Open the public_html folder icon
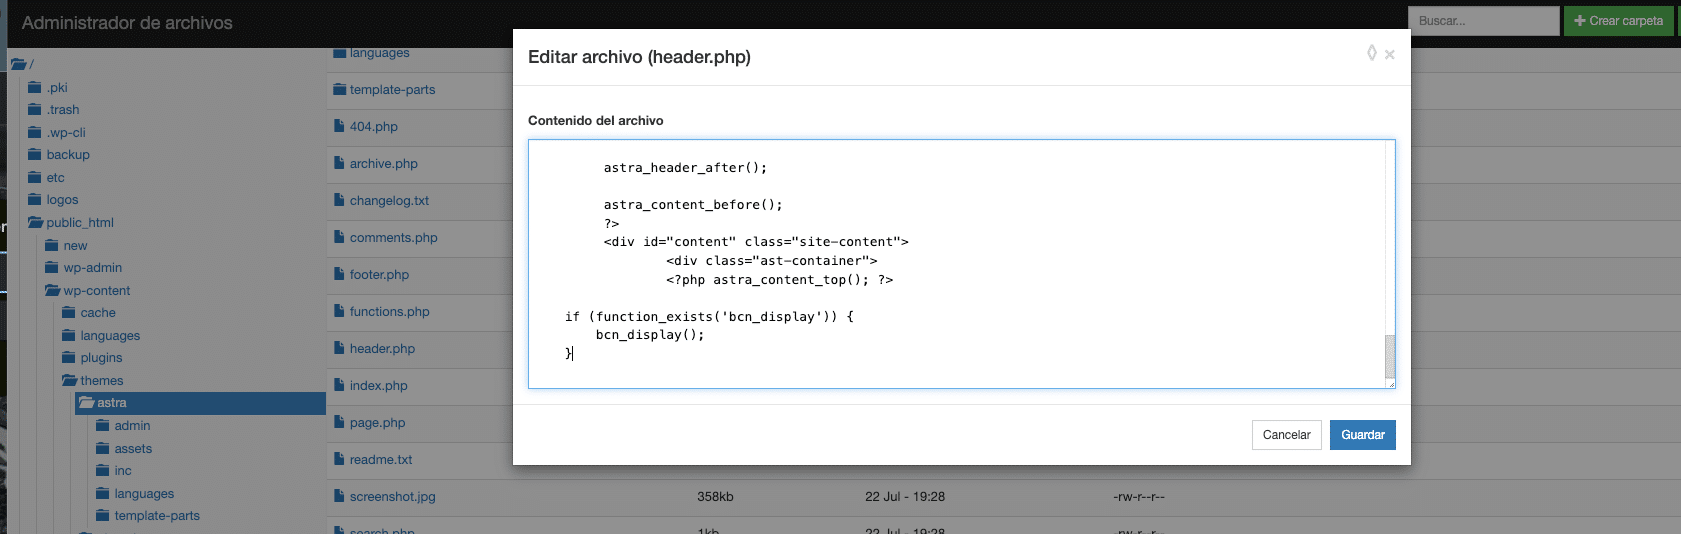 pyautogui.click(x=36, y=223)
